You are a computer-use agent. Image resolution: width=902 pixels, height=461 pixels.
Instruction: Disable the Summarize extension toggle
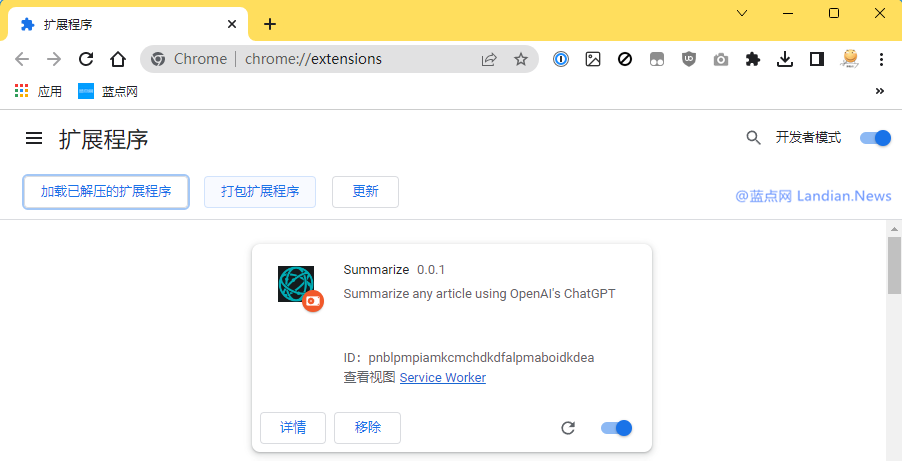tap(616, 428)
